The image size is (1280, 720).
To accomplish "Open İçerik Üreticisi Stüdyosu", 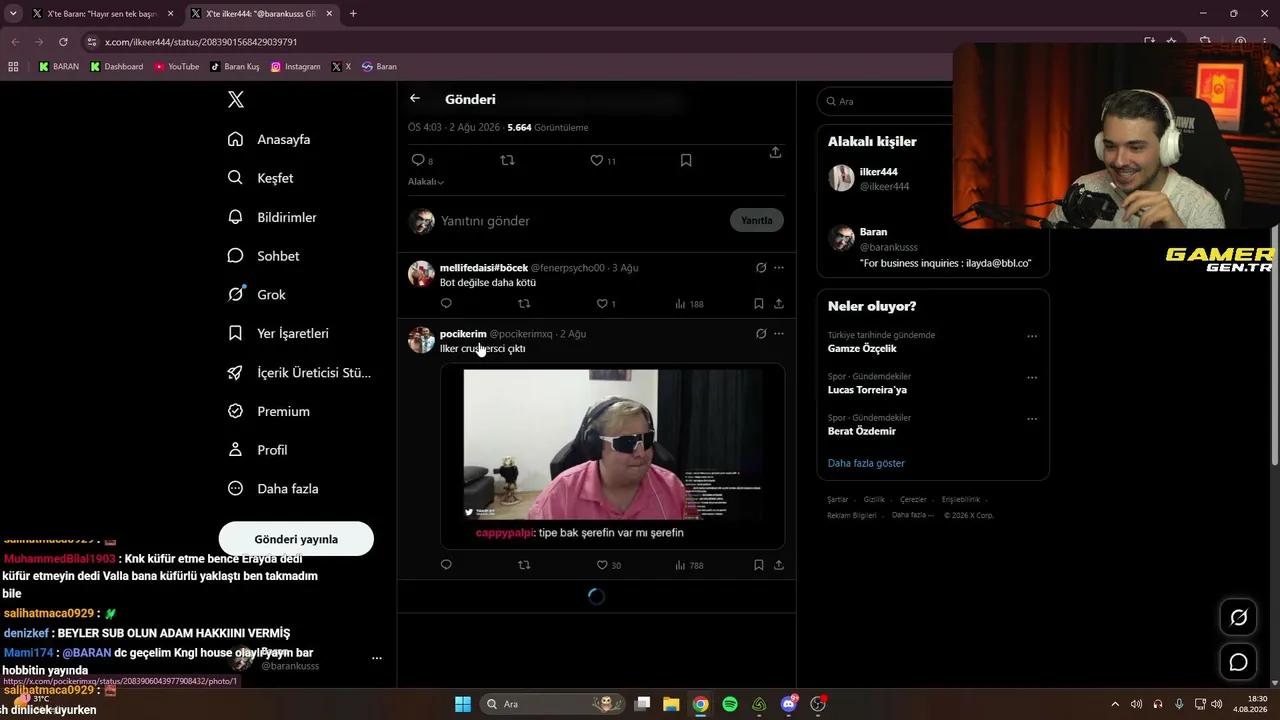I will coord(299,372).
